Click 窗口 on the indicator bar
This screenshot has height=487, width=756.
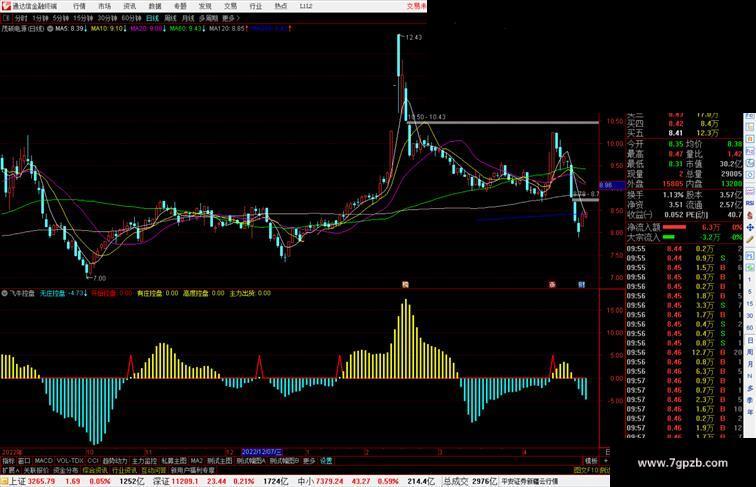tap(24, 461)
